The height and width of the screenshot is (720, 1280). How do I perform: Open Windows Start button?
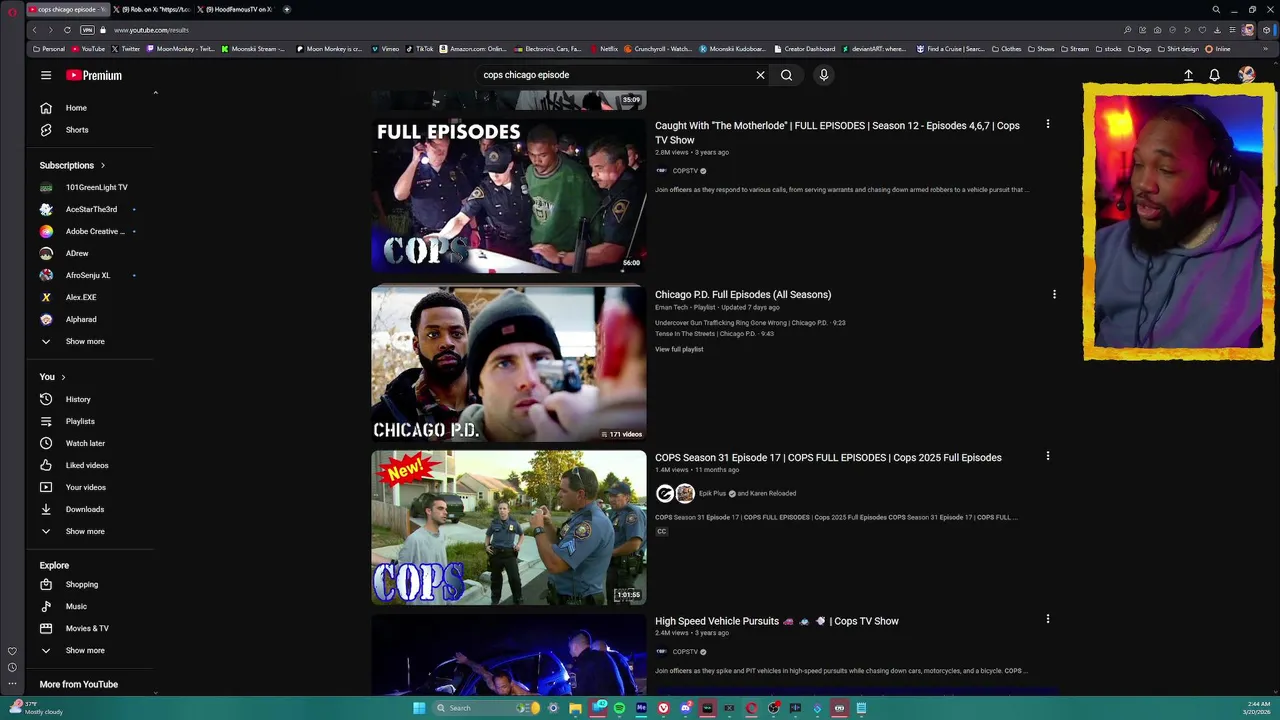tap(419, 708)
